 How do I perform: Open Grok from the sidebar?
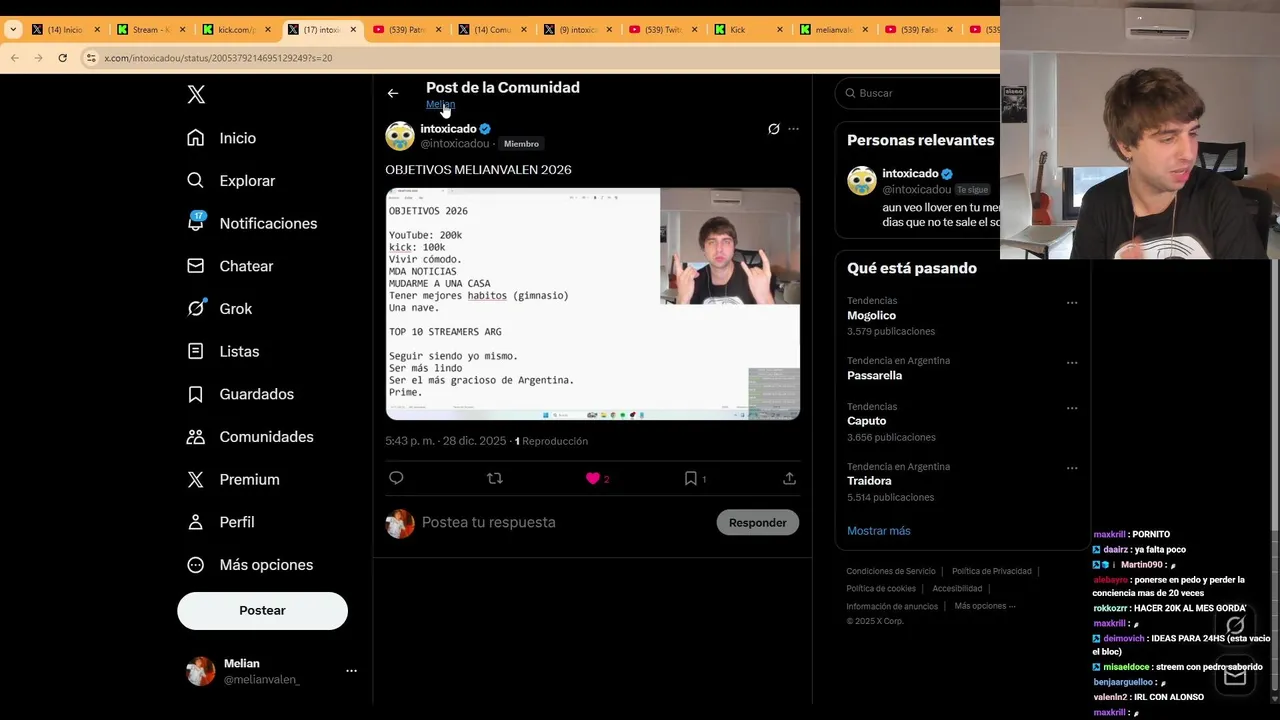point(220,309)
